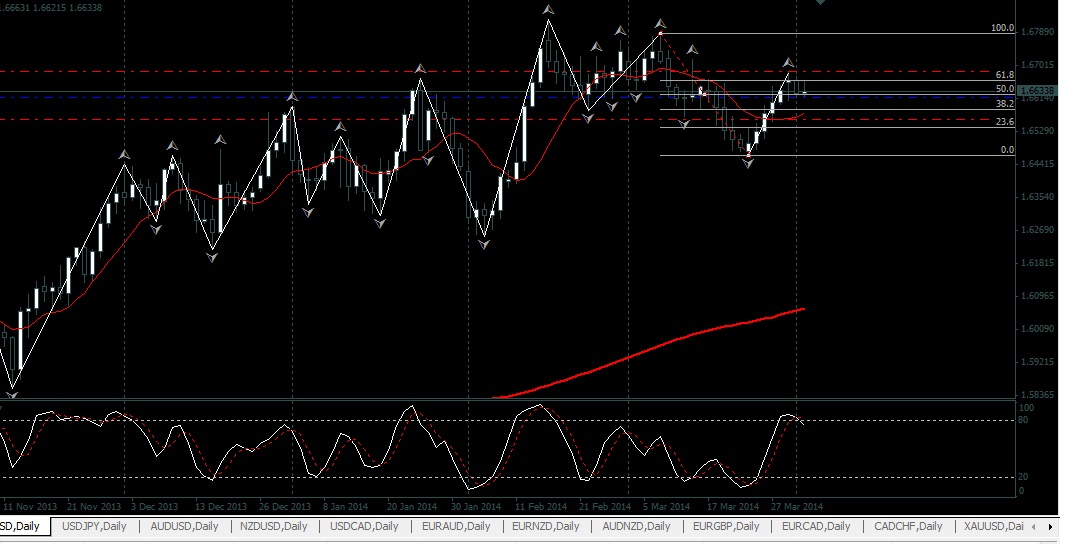Click the teal chart shift triangle at top

(x=820, y=3)
